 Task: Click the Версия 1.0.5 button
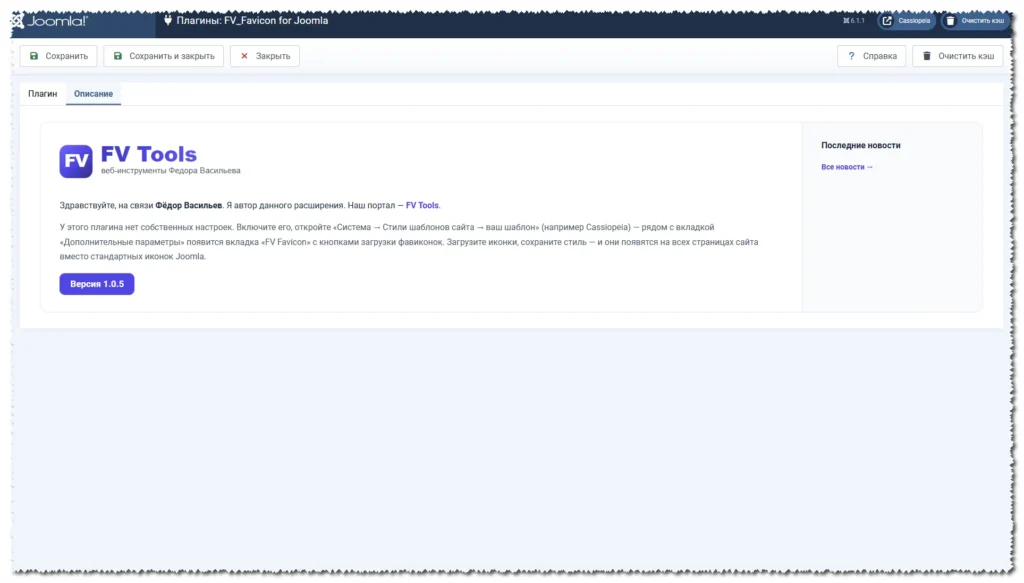click(x=97, y=284)
